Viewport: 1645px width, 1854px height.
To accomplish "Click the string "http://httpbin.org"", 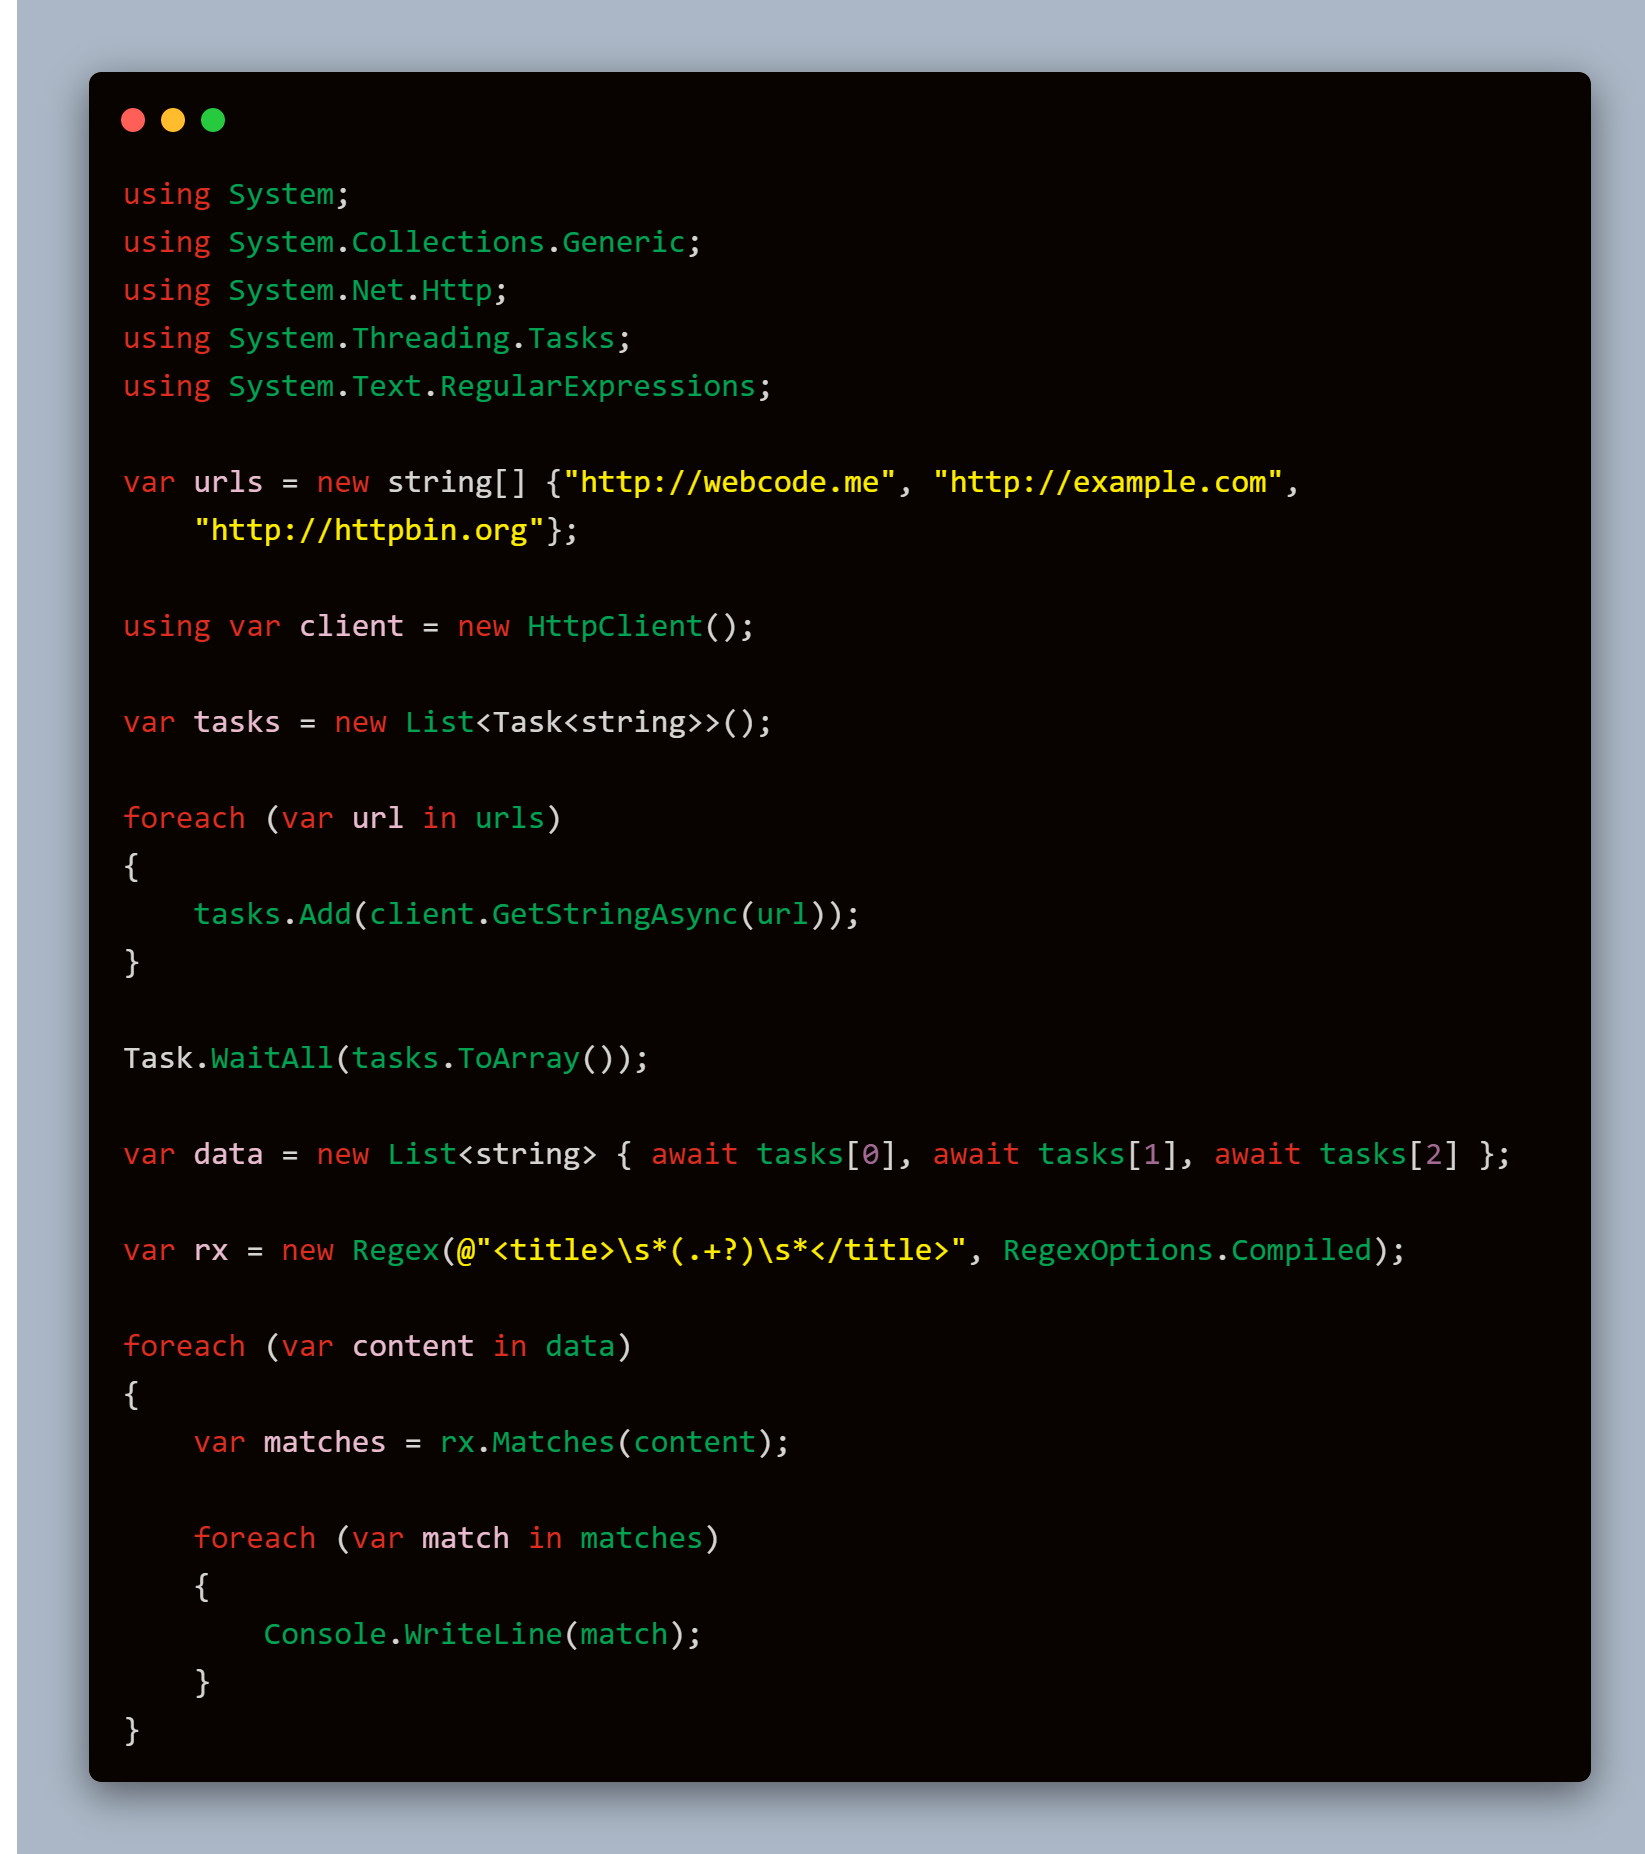I will pos(369,530).
